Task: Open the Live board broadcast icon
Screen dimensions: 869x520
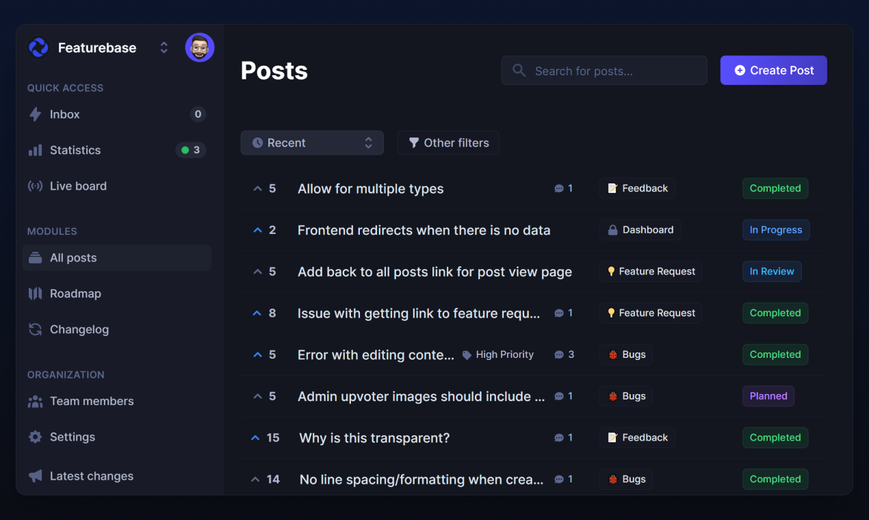Action: [35, 186]
